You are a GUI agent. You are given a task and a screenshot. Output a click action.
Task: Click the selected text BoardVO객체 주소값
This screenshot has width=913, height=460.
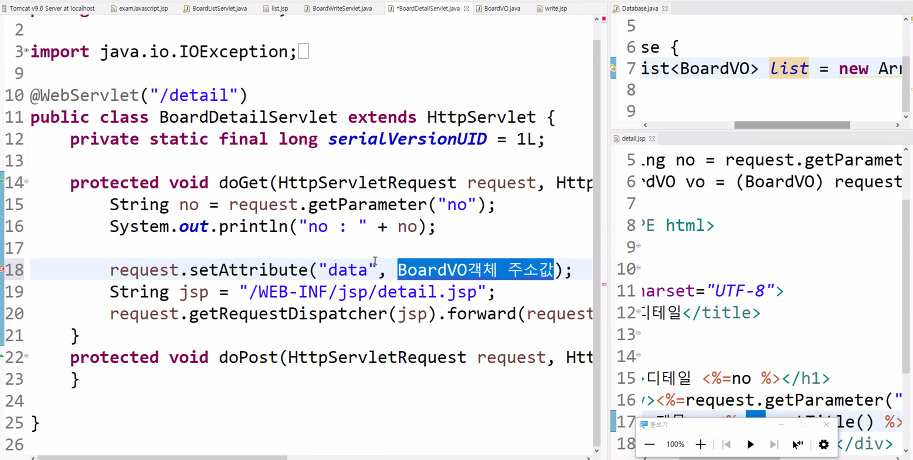475,270
